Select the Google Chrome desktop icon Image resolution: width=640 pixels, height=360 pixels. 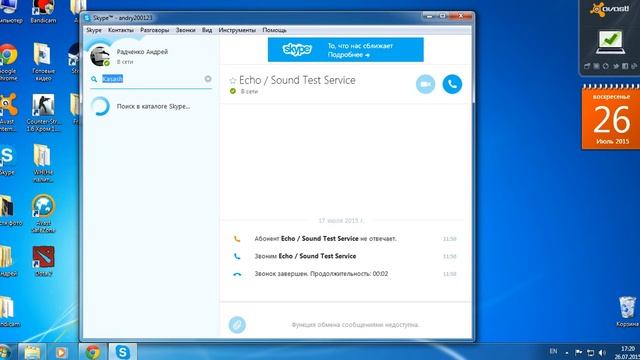[x=8, y=61]
